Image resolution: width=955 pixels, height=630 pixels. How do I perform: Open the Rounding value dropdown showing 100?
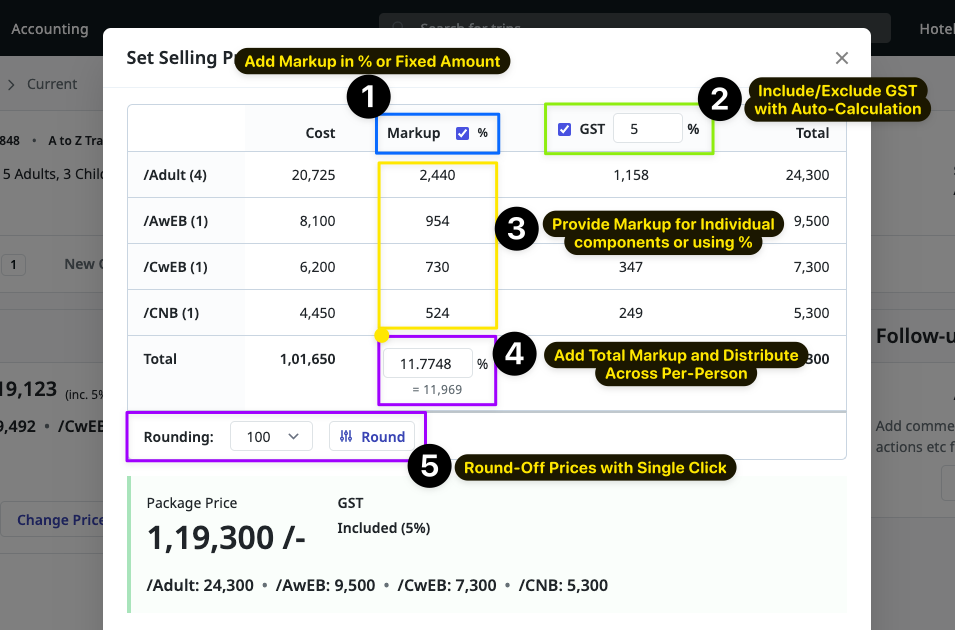270,436
